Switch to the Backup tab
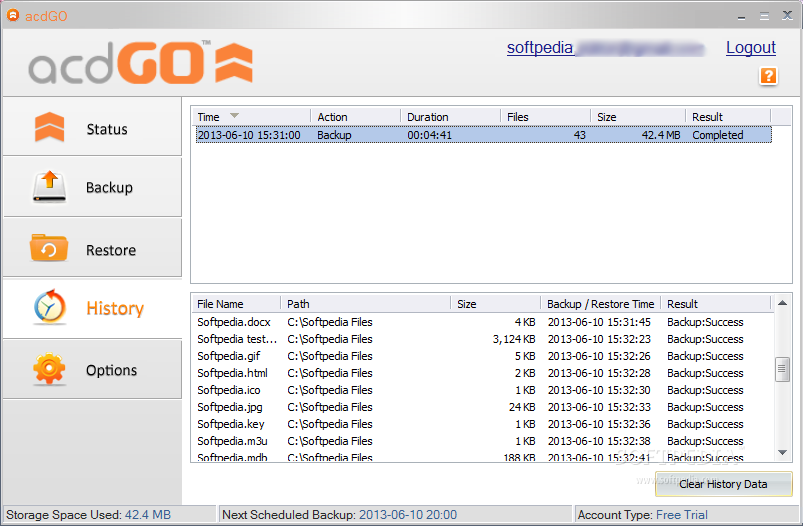Viewport: 803px width, 526px height. [92, 187]
